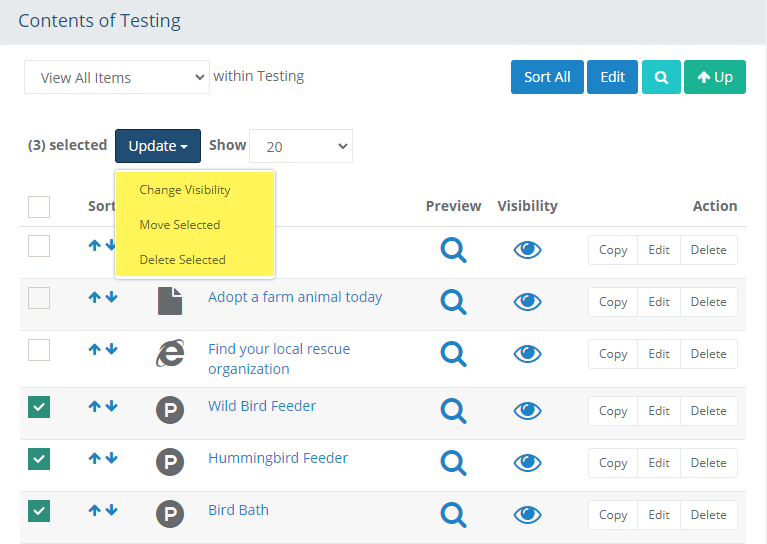Toggle visibility of Hummingbird Feeder
Image resolution: width=767 pixels, height=544 pixels.
tap(527, 462)
